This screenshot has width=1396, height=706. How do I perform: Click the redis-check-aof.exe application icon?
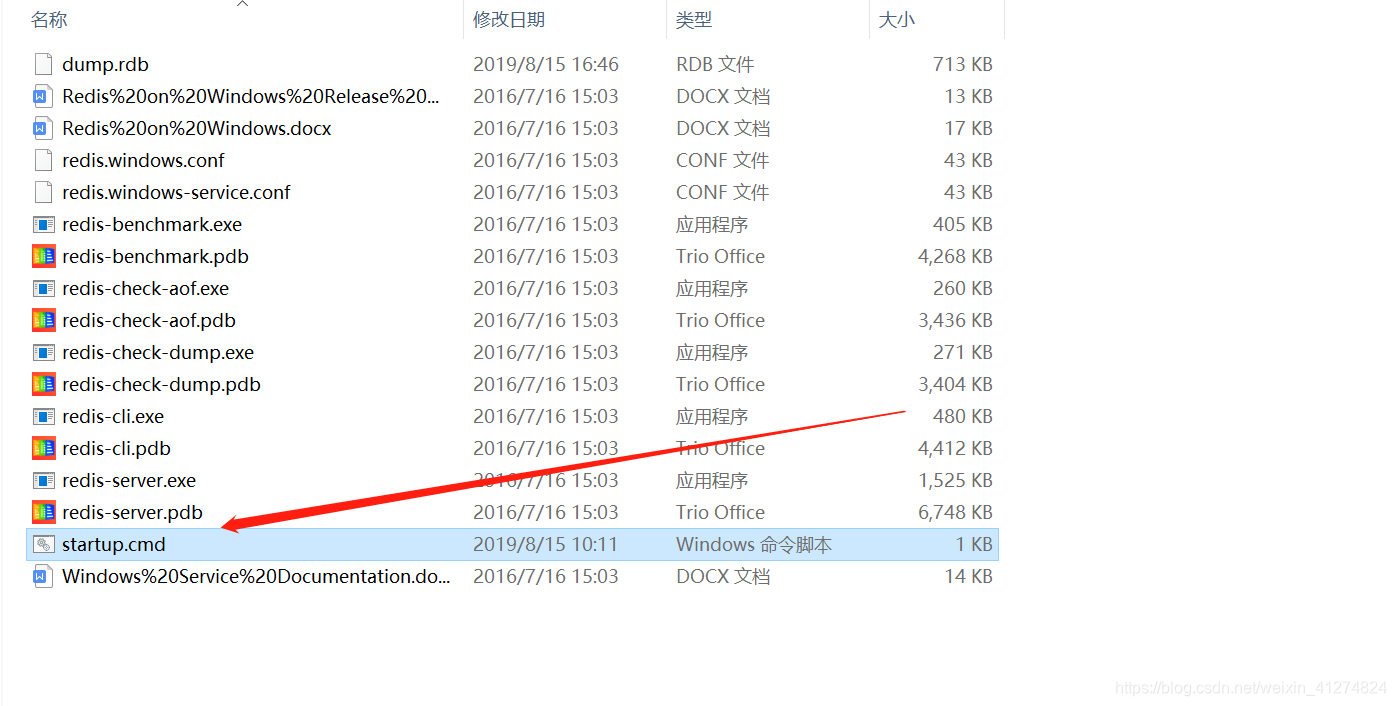pos(43,289)
